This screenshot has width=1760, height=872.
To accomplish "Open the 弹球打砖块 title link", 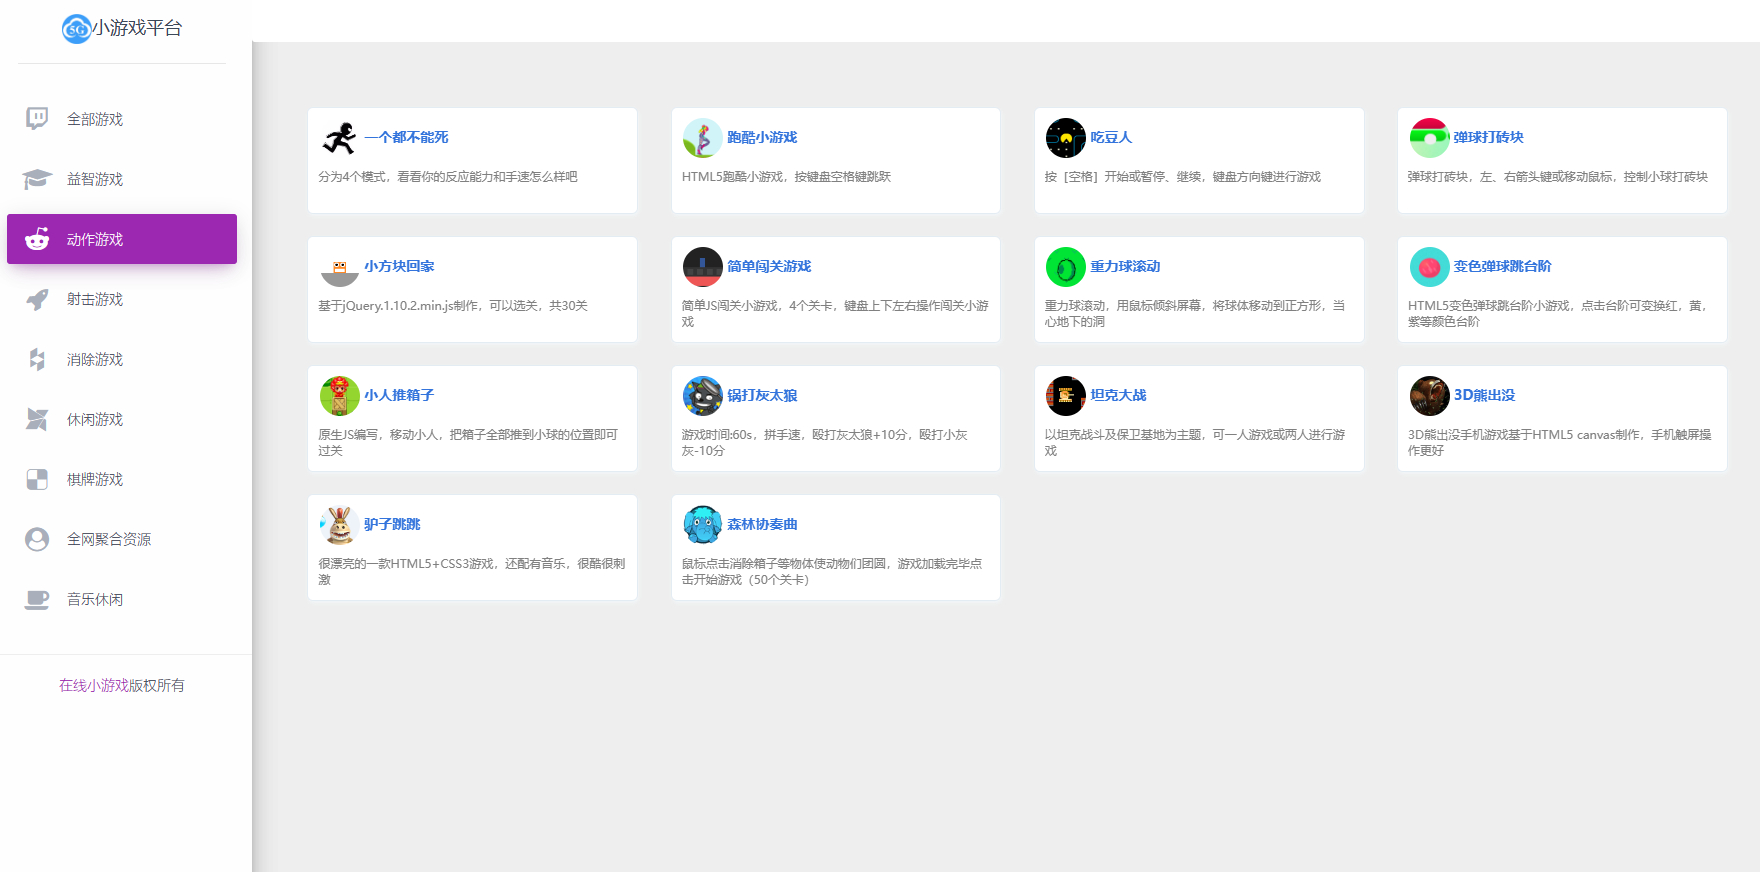I will click(x=1489, y=137).
